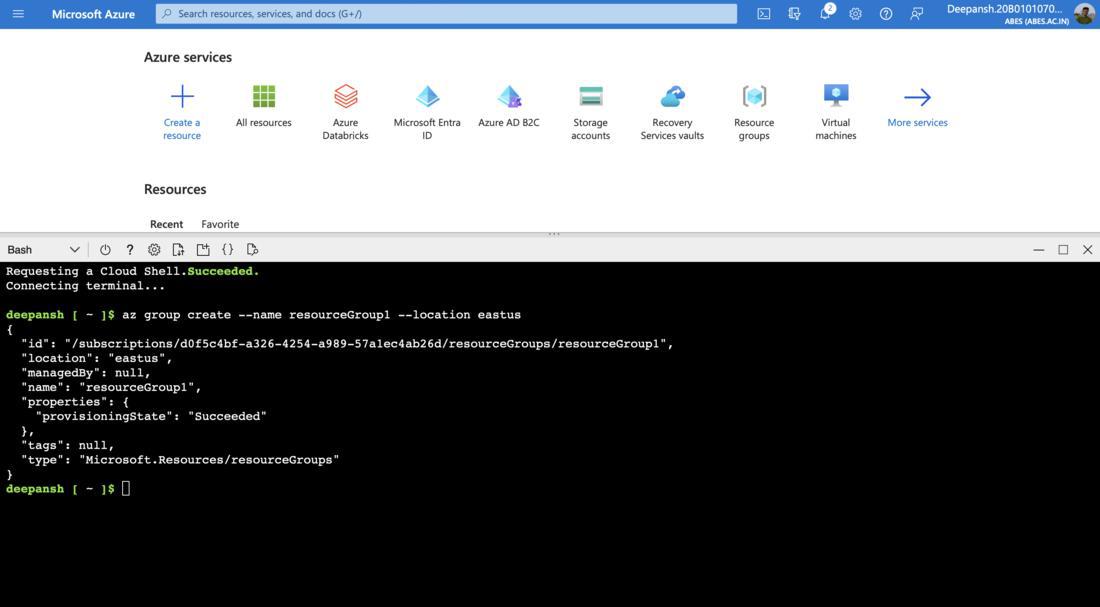Open portal Settings gear in top bar
Screen dimensions: 1100x607
855,13
